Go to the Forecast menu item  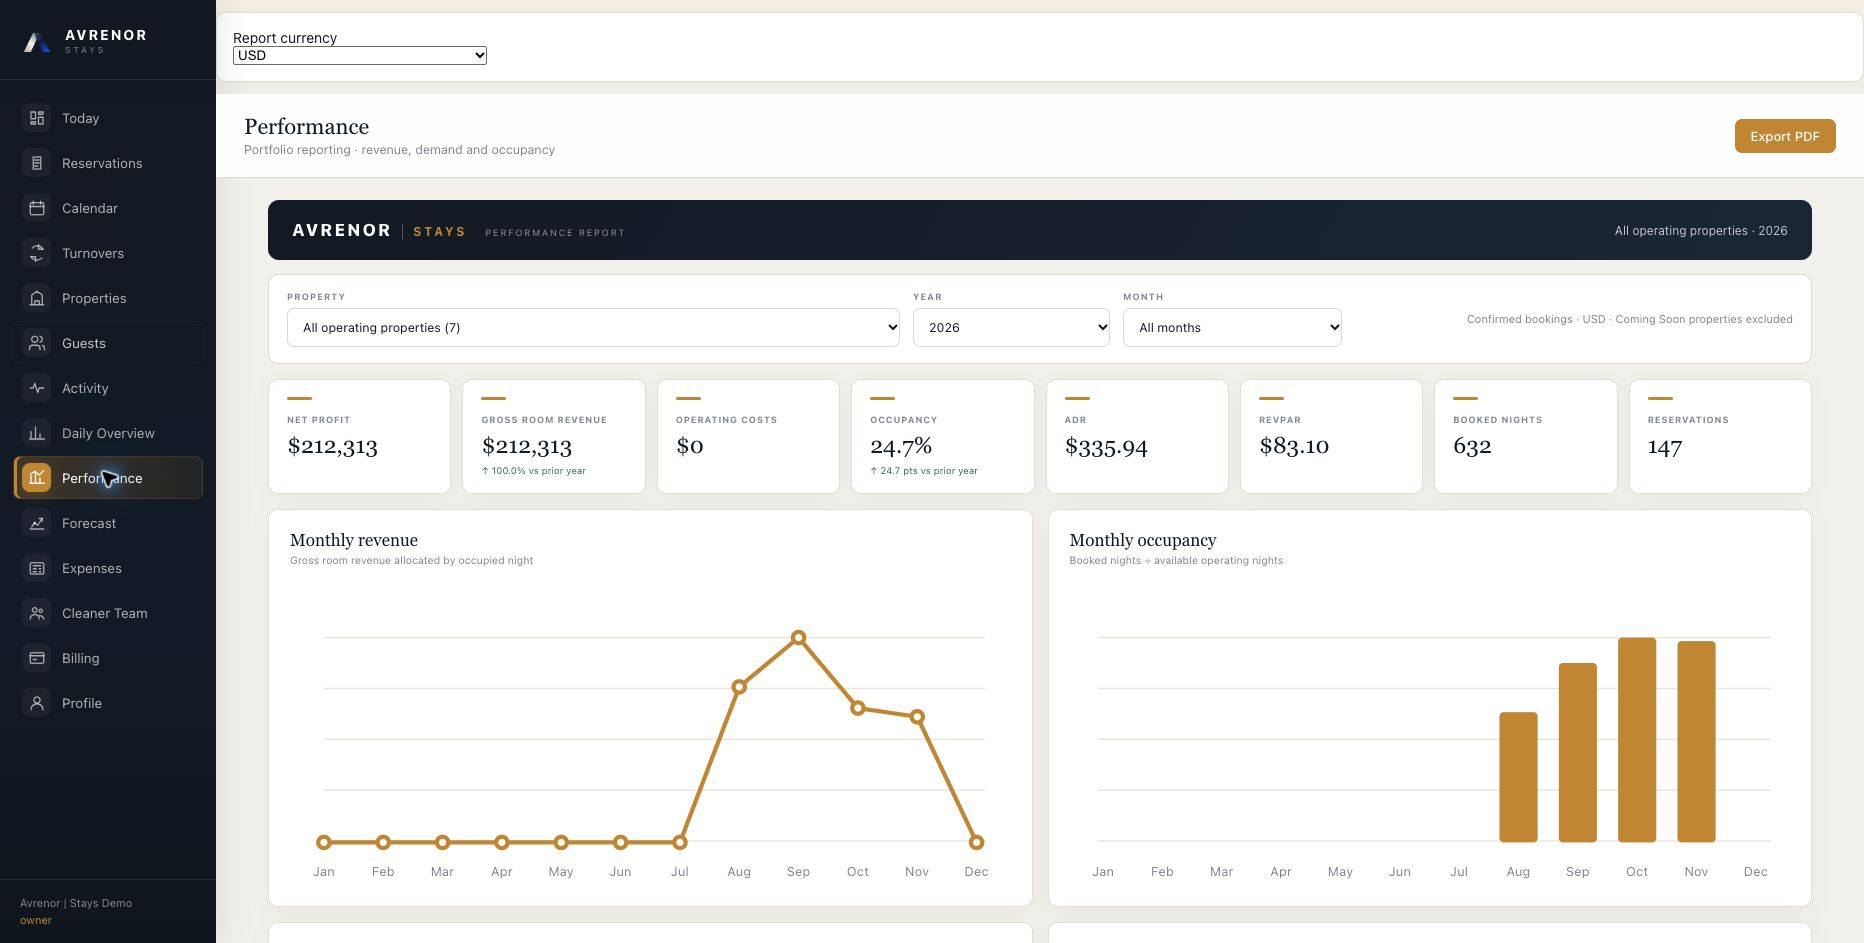click(x=108, y=523)
